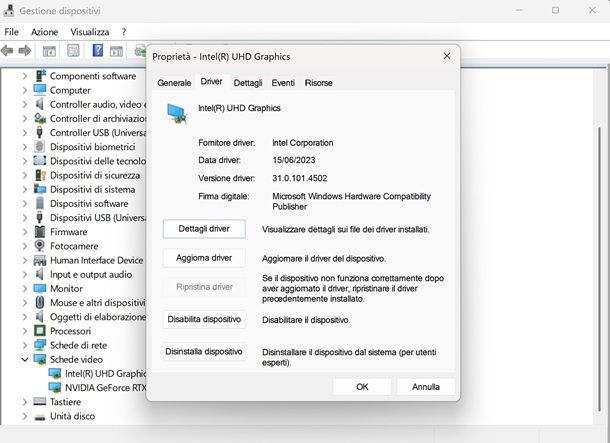Click the Disinstalla dispositivo button
This screenshot has height=443, width=610.
click(x=204, y=352)
